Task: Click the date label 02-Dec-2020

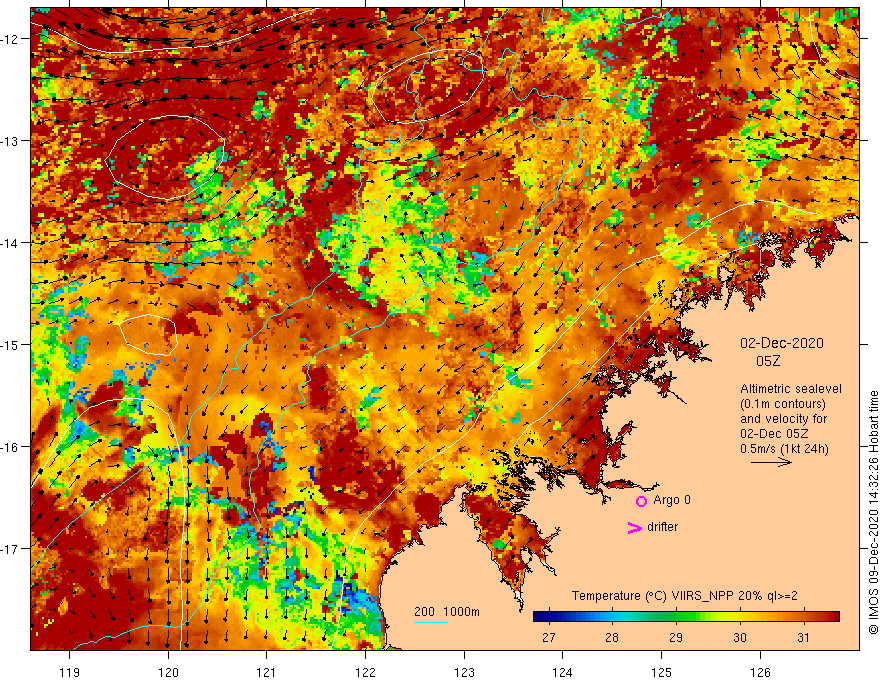Action: click(x=782, y=343)
